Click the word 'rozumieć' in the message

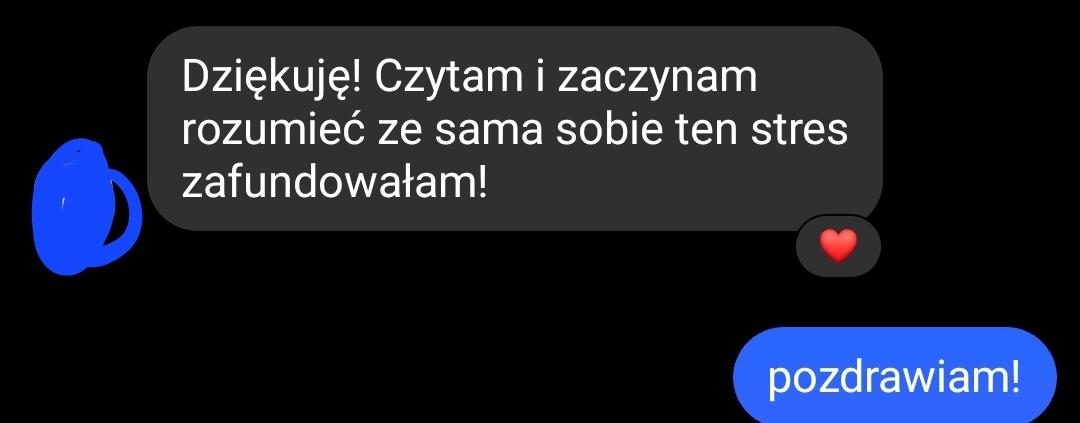273,130
